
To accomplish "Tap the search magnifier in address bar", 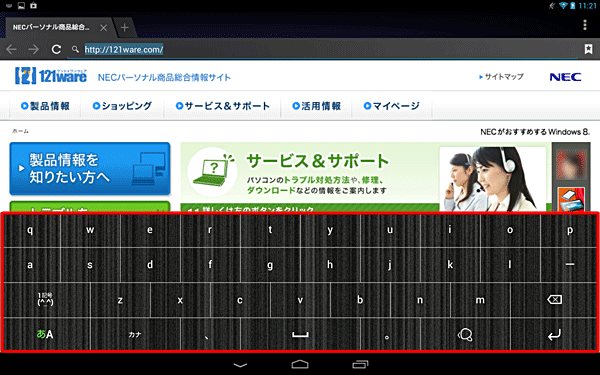I will (75, 49).
